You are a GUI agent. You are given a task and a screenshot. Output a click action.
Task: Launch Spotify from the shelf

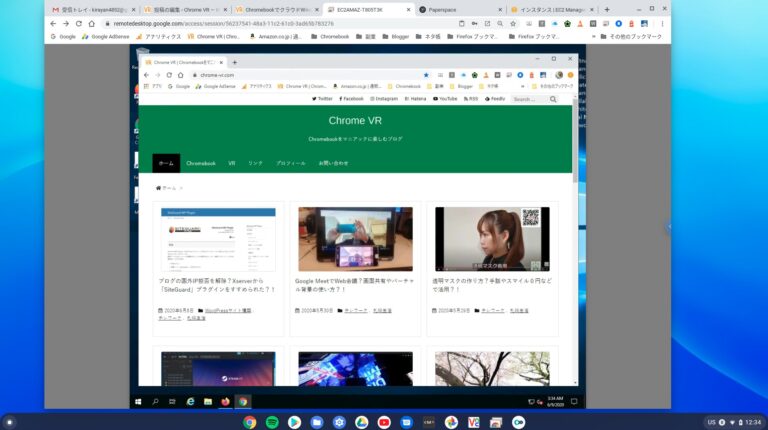(x=272, y=422)
